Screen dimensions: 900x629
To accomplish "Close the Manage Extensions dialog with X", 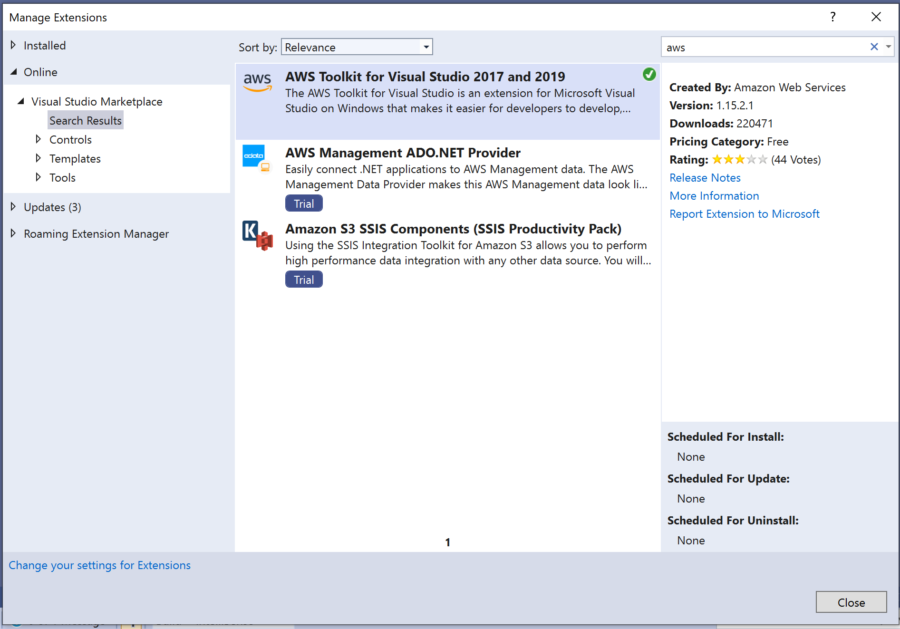I will point(876,17).
